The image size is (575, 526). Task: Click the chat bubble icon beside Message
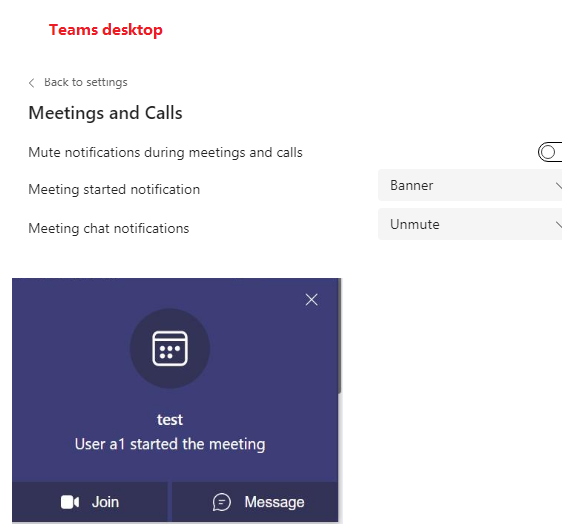pyautogui.click(x=221, y=502)
